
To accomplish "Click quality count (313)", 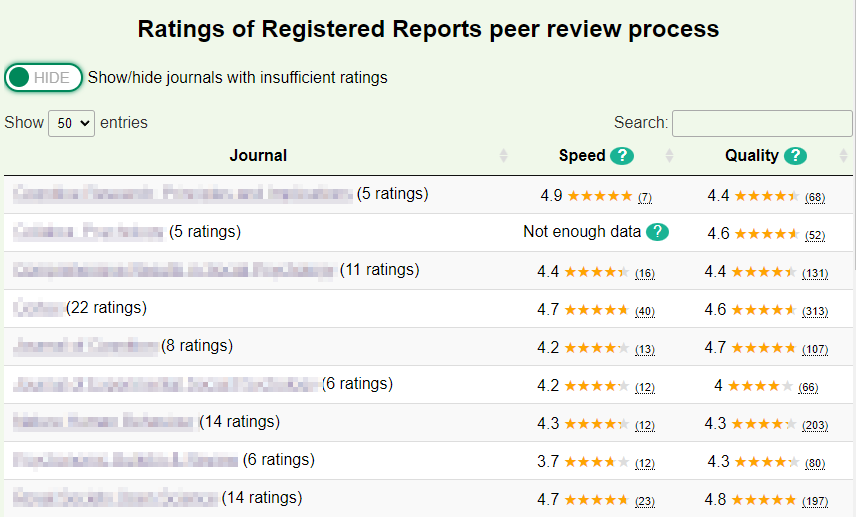I will pyautogui.click(x=815, y=312).
